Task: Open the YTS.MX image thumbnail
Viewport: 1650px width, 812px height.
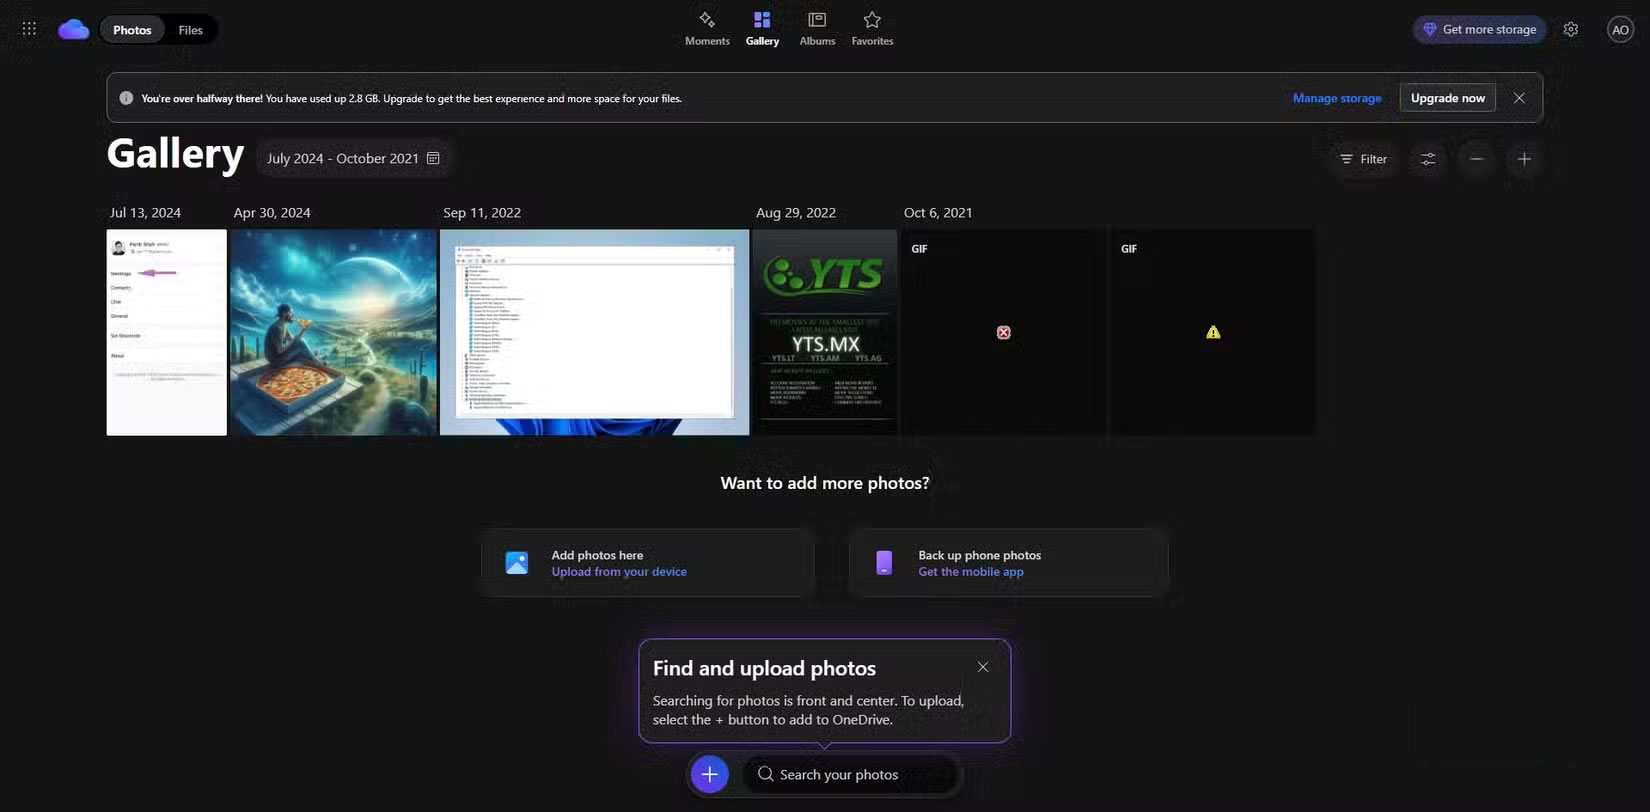Action: pos(825,332)
